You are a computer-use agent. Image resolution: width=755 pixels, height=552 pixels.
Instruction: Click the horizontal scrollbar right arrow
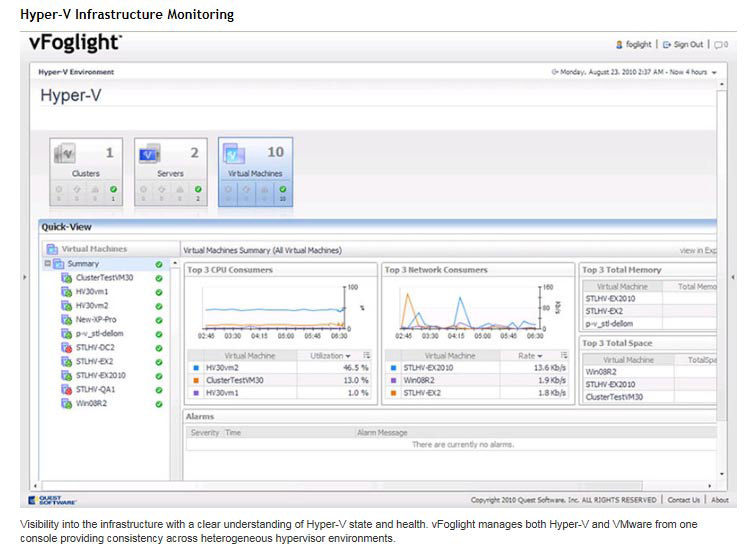[x=709, y=486]
